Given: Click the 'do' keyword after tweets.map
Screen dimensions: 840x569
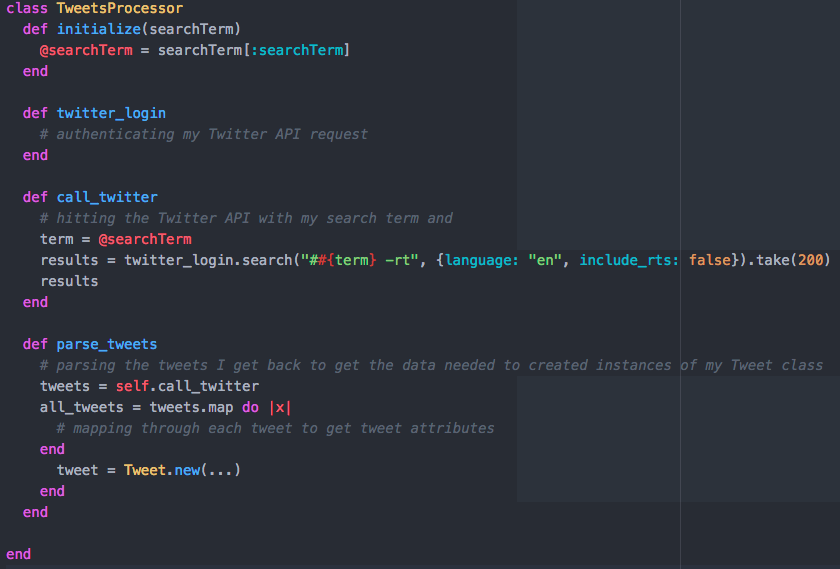Looking at the screenshot, I should (x=250, y=407).
